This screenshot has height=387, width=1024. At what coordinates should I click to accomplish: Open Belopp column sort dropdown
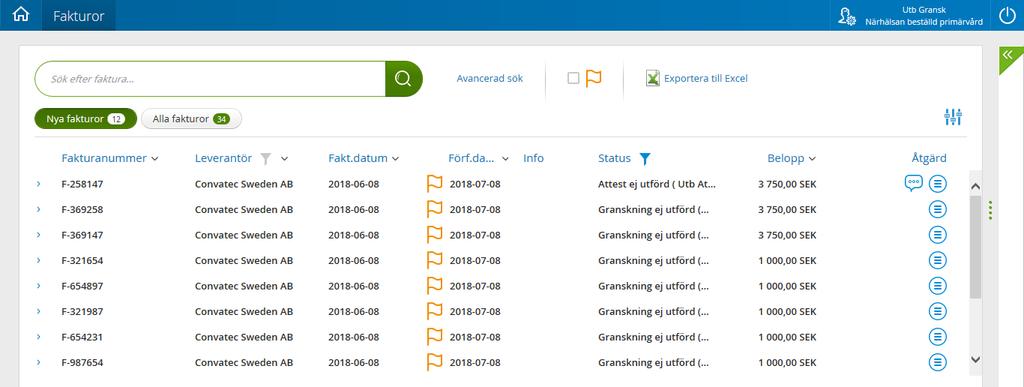812,159
